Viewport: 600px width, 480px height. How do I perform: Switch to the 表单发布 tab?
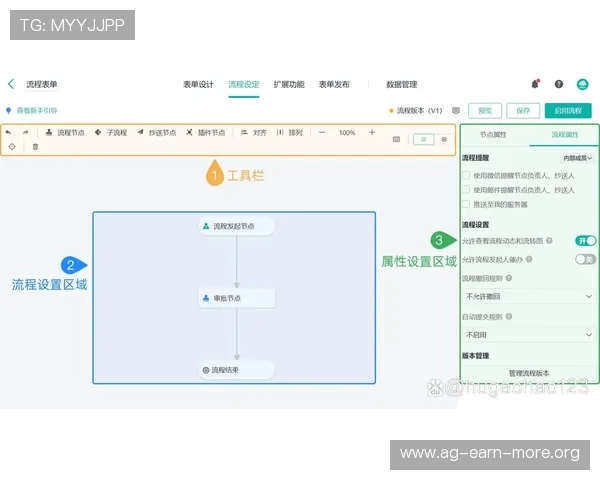pos(334,84)
